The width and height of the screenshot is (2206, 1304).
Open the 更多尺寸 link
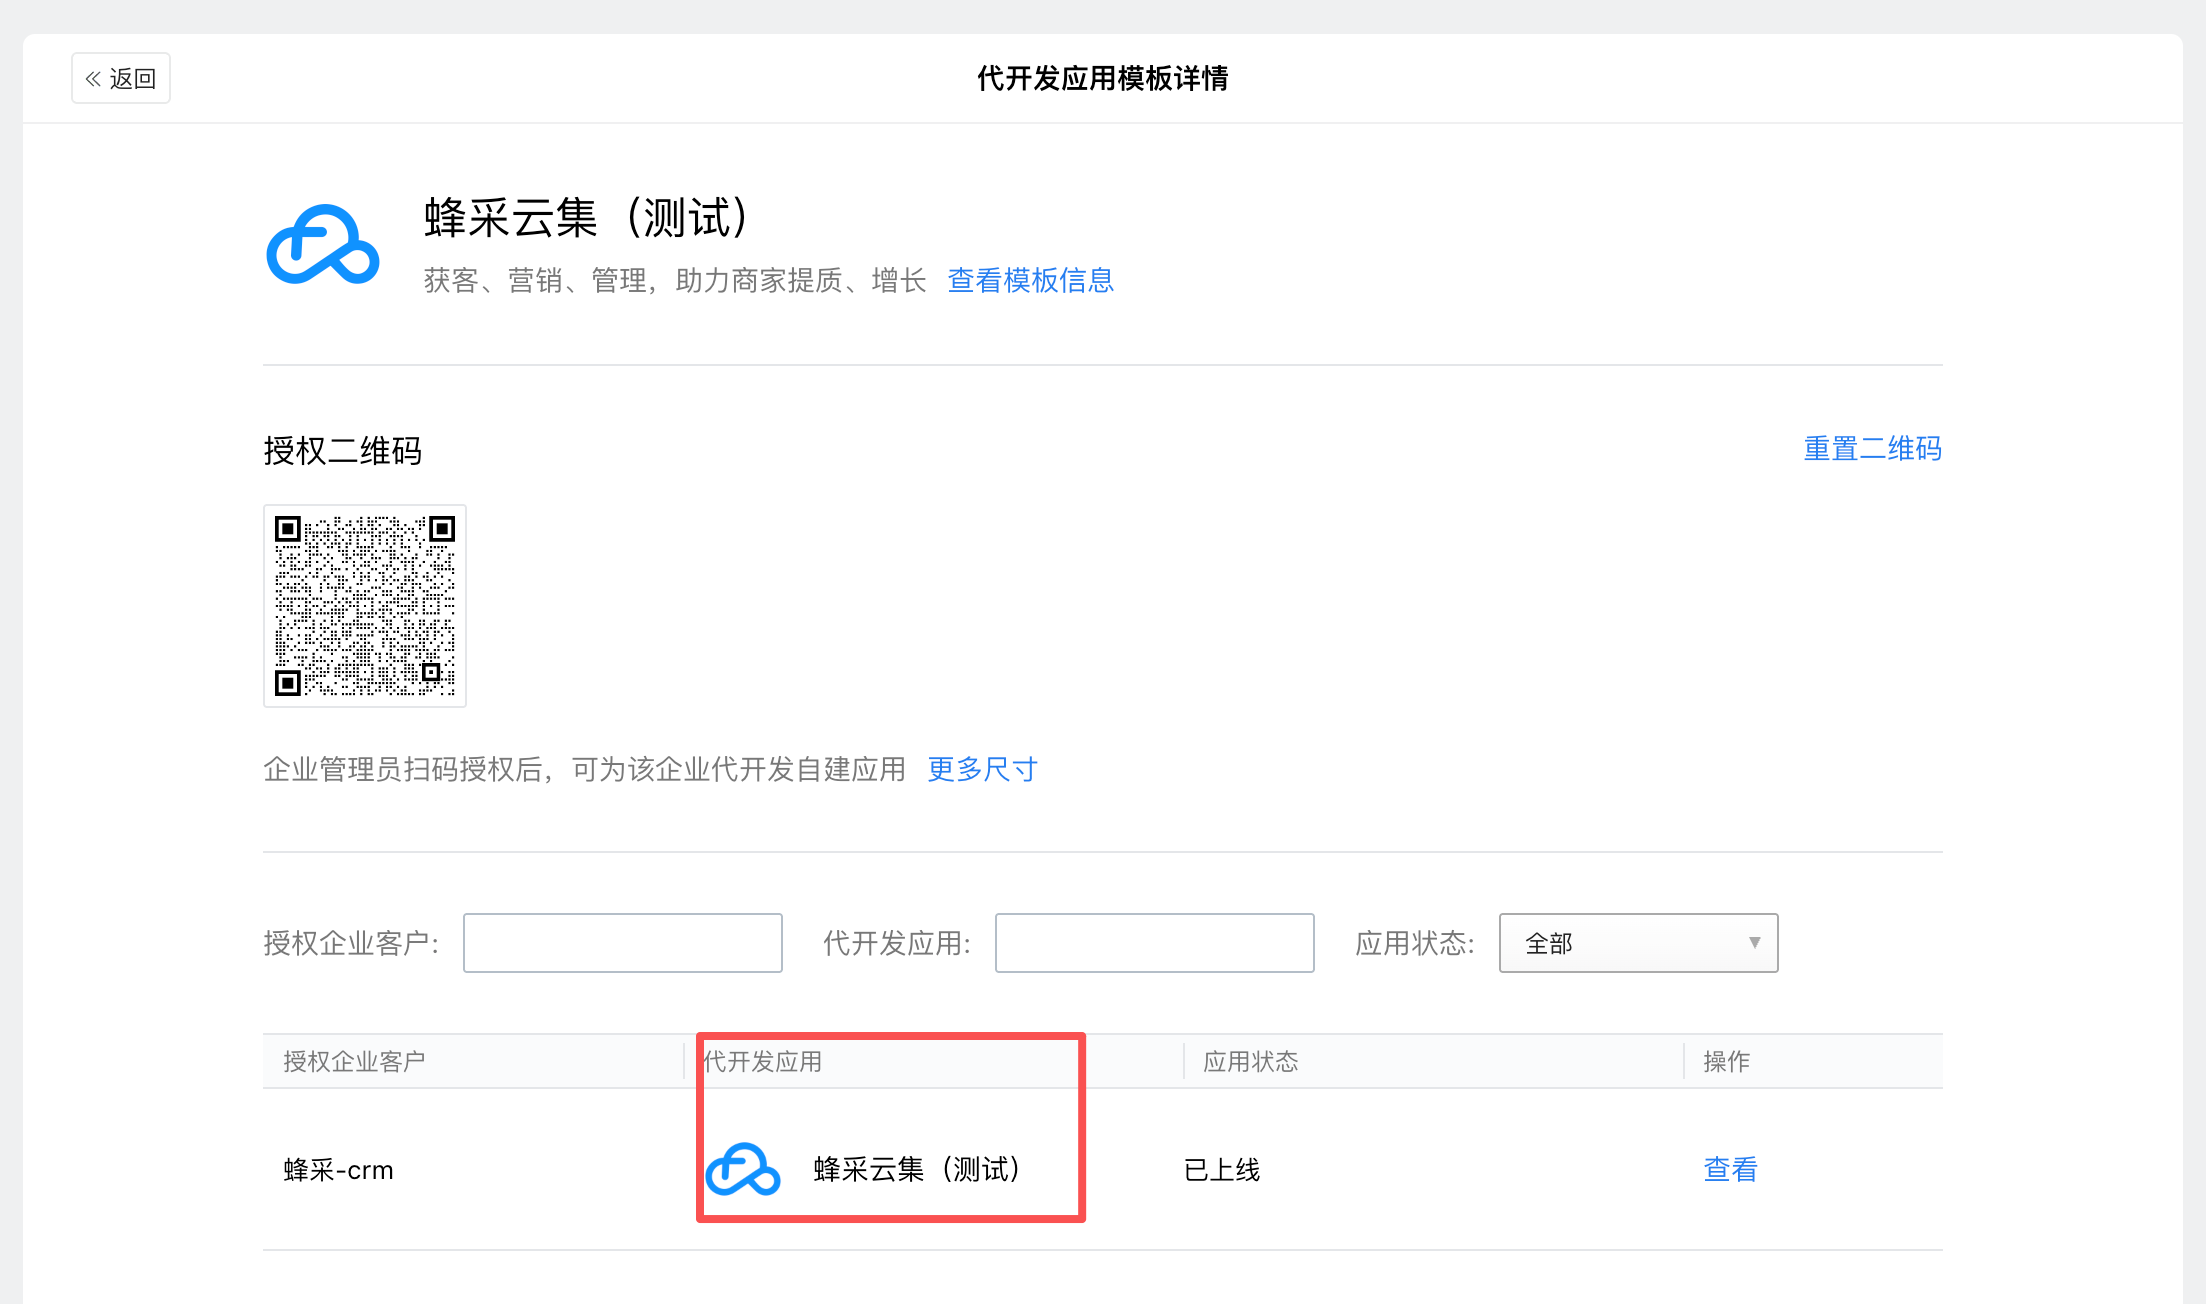pos(982,769)
